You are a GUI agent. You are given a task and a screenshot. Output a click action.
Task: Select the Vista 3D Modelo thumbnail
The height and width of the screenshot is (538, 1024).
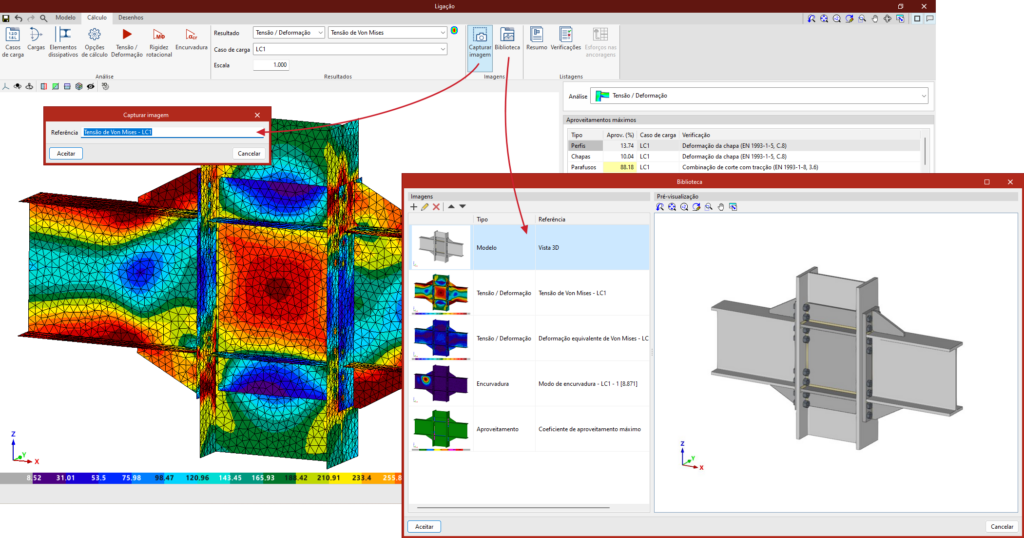click(x=441, y=247)
